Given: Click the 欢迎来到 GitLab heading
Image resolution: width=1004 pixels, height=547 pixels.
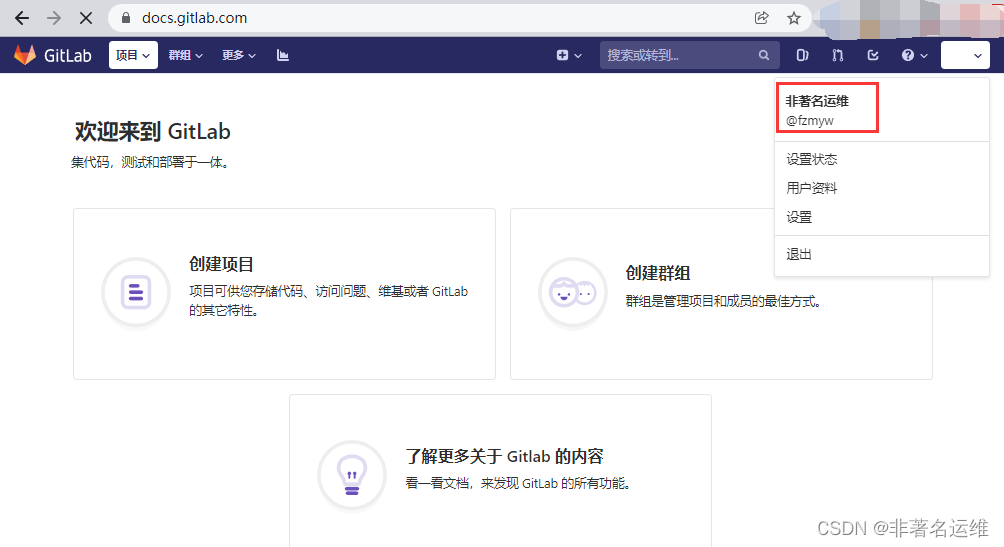Looking at the screenshot, I should coord(152,131).
